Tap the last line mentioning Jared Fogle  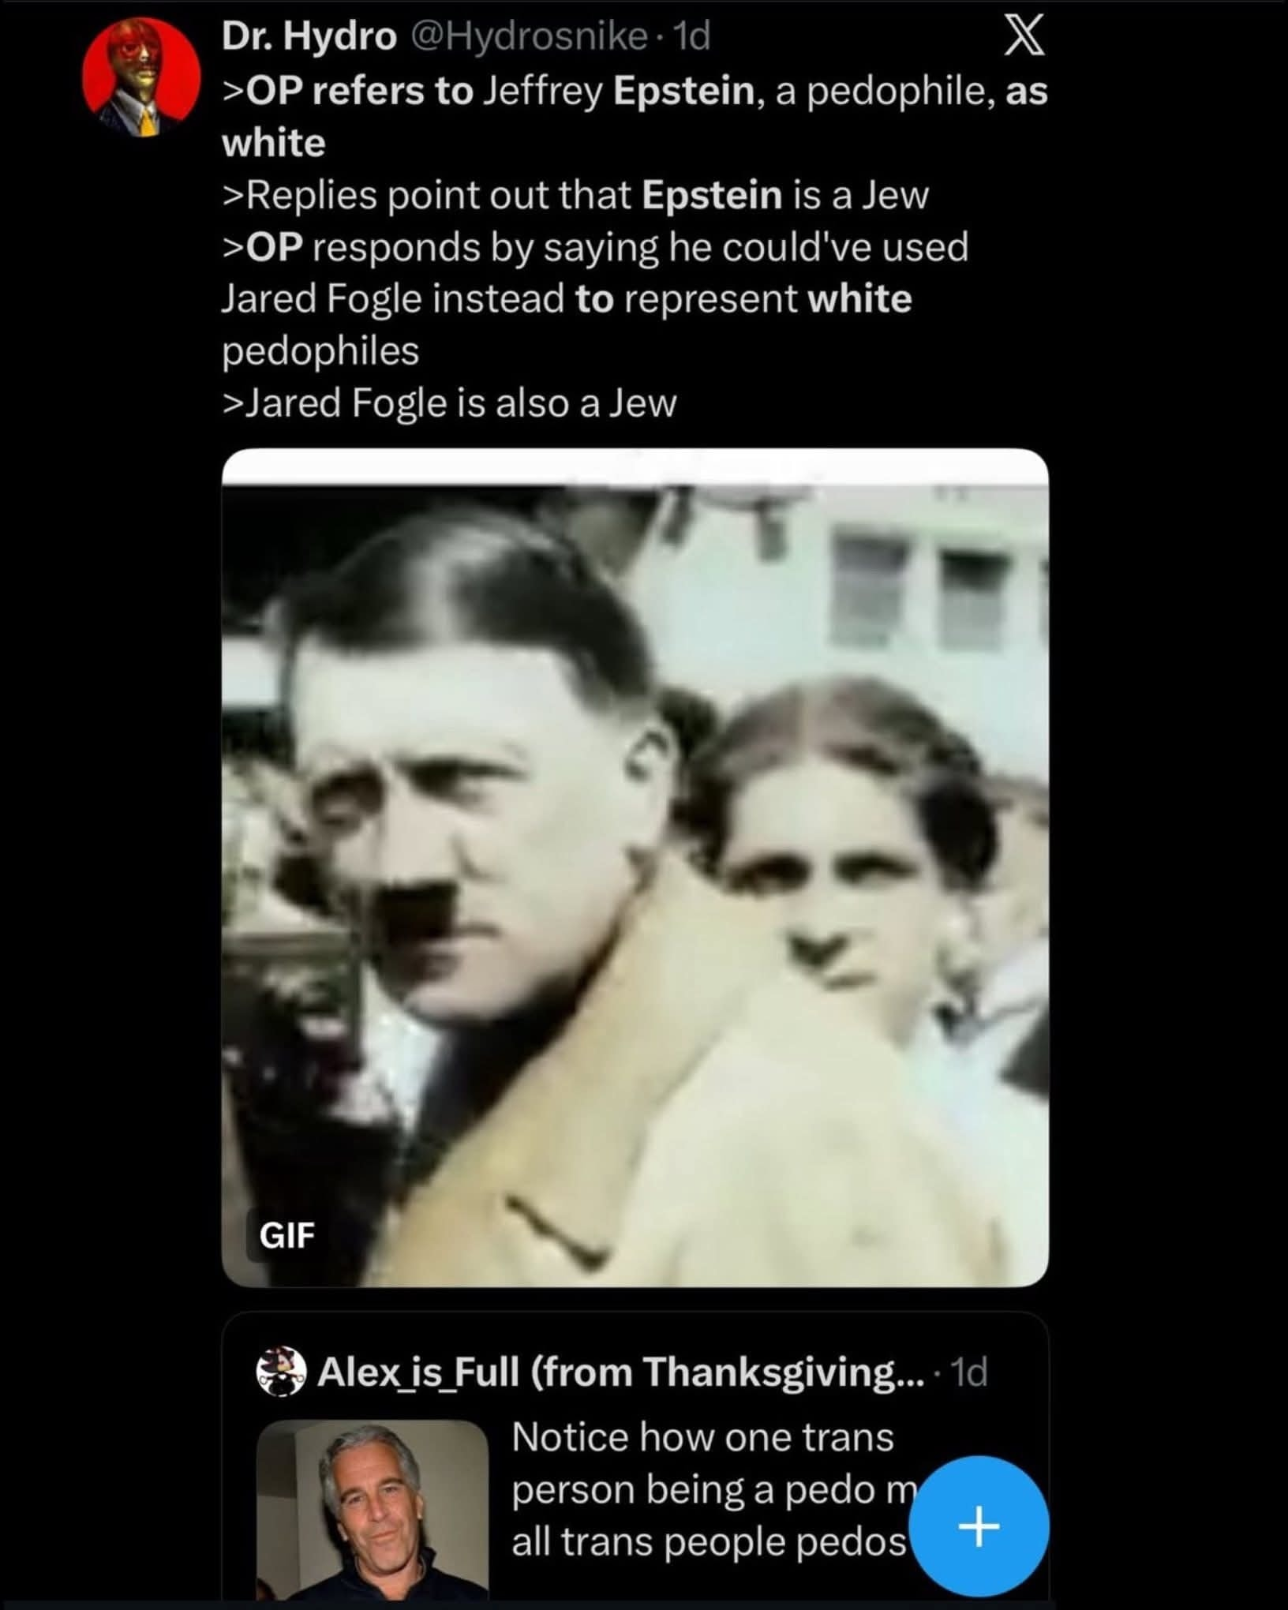pyautogui.click(x=449, y=403)
